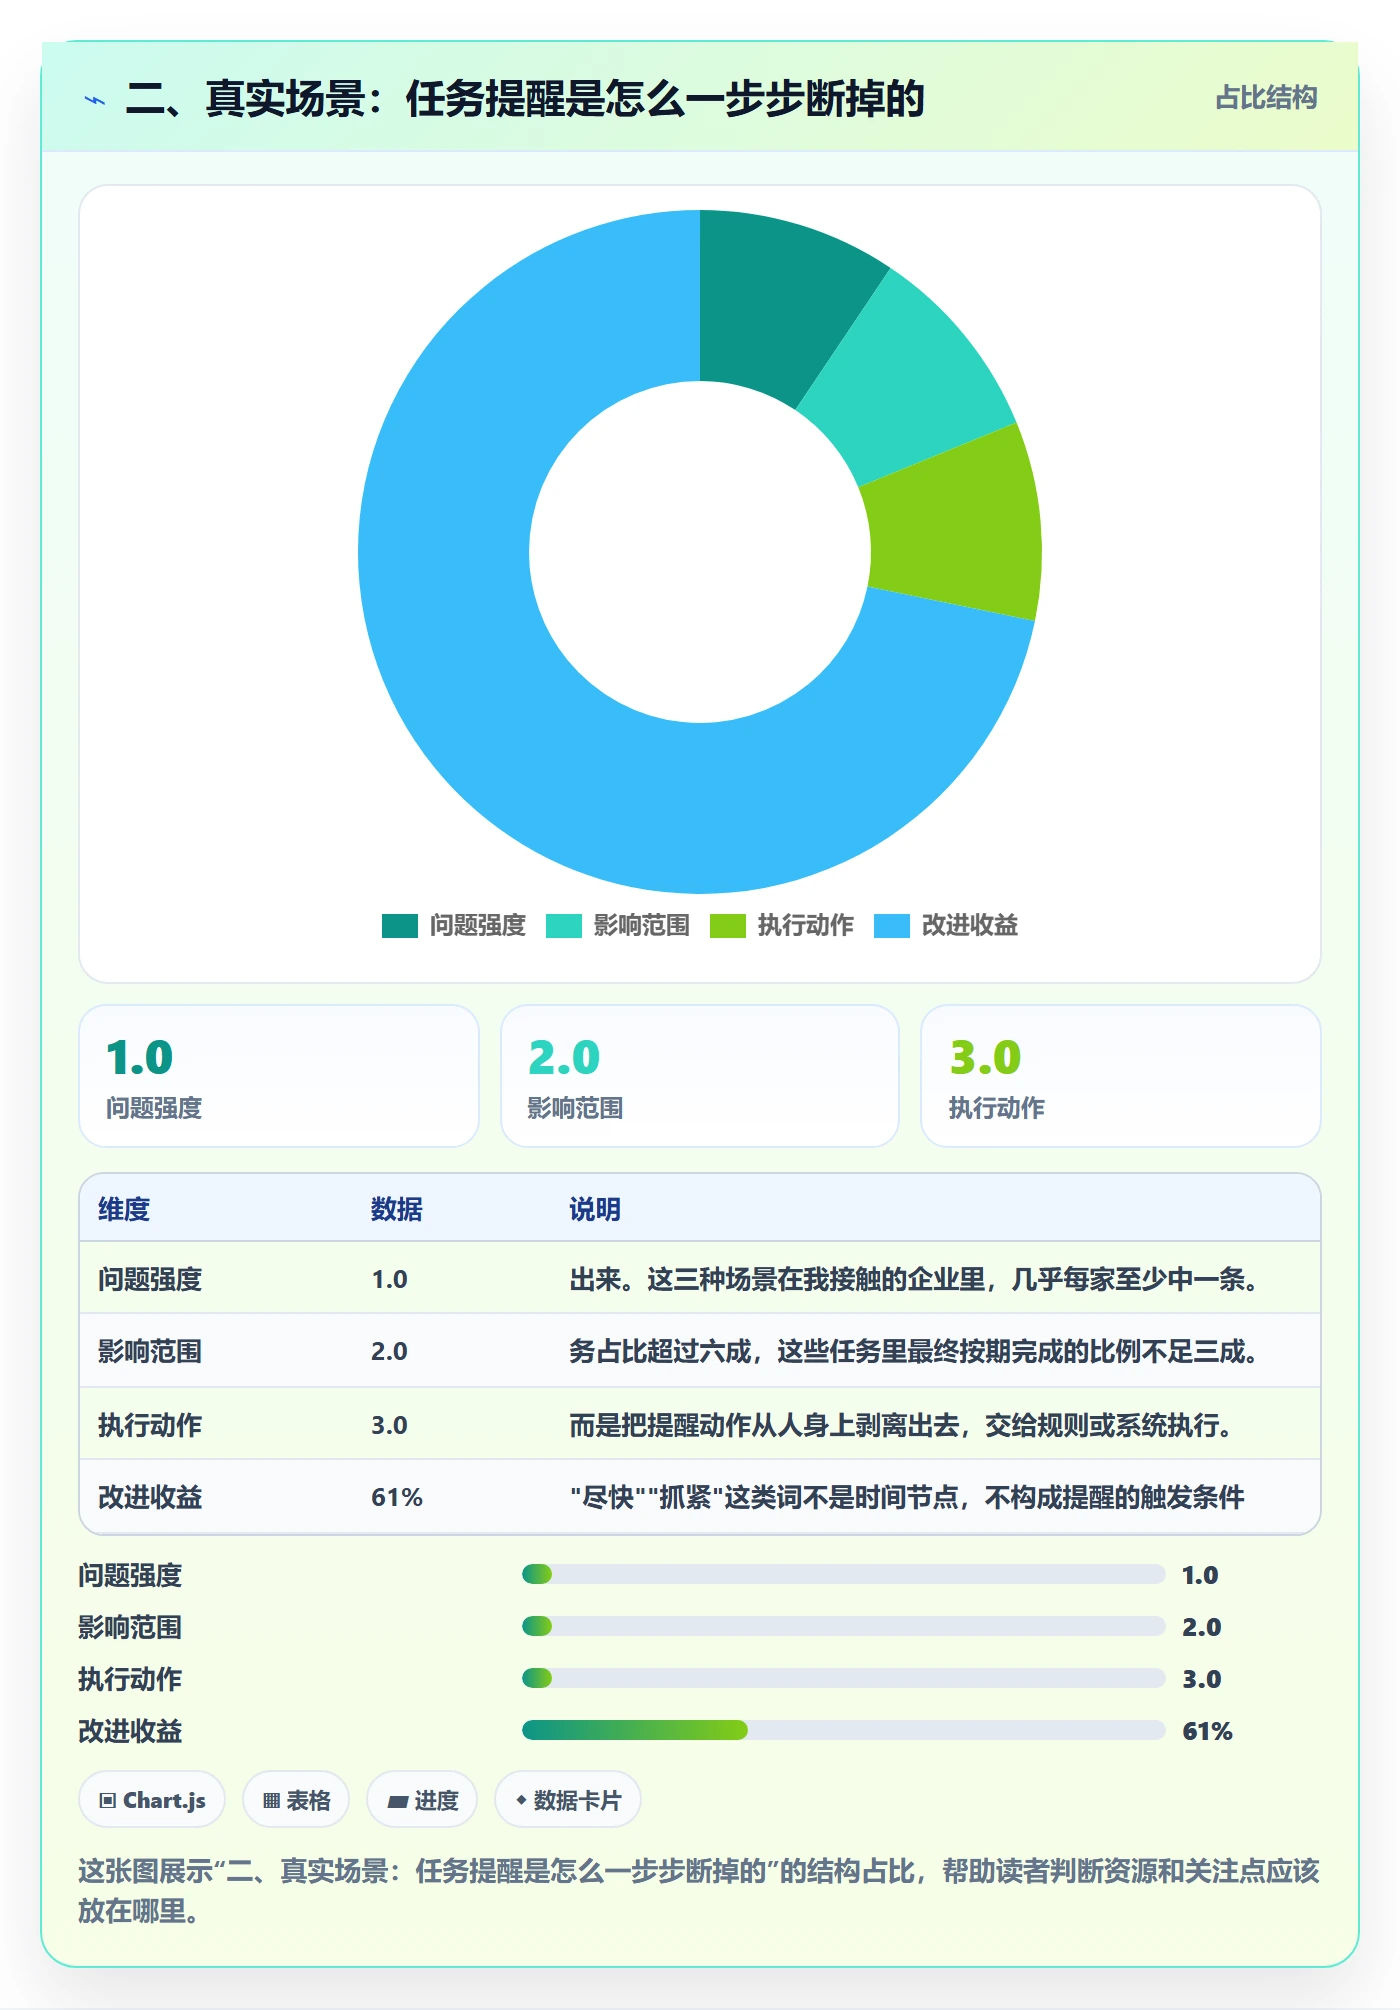The width and height of the screenshot is (1400, 2010).
Task: Click the 影响范围 progress bar
Action: point(843,1627)
